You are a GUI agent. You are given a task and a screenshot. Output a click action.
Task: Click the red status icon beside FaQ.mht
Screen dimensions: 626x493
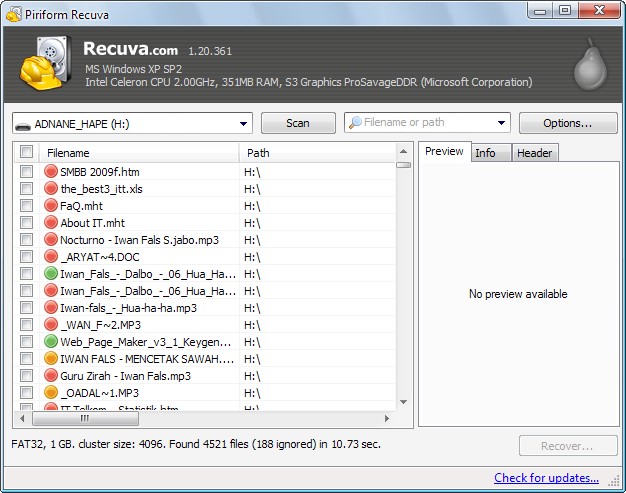pyautogui.click(x=51, y=205)
